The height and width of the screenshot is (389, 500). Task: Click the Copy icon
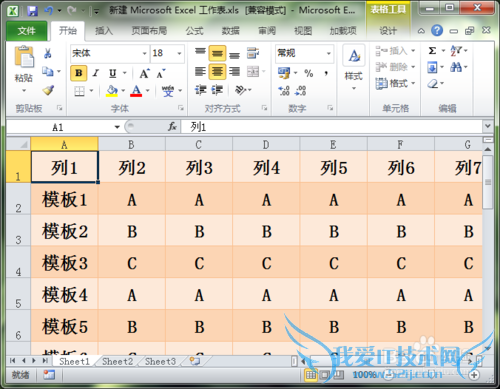(x=47, y=71)
